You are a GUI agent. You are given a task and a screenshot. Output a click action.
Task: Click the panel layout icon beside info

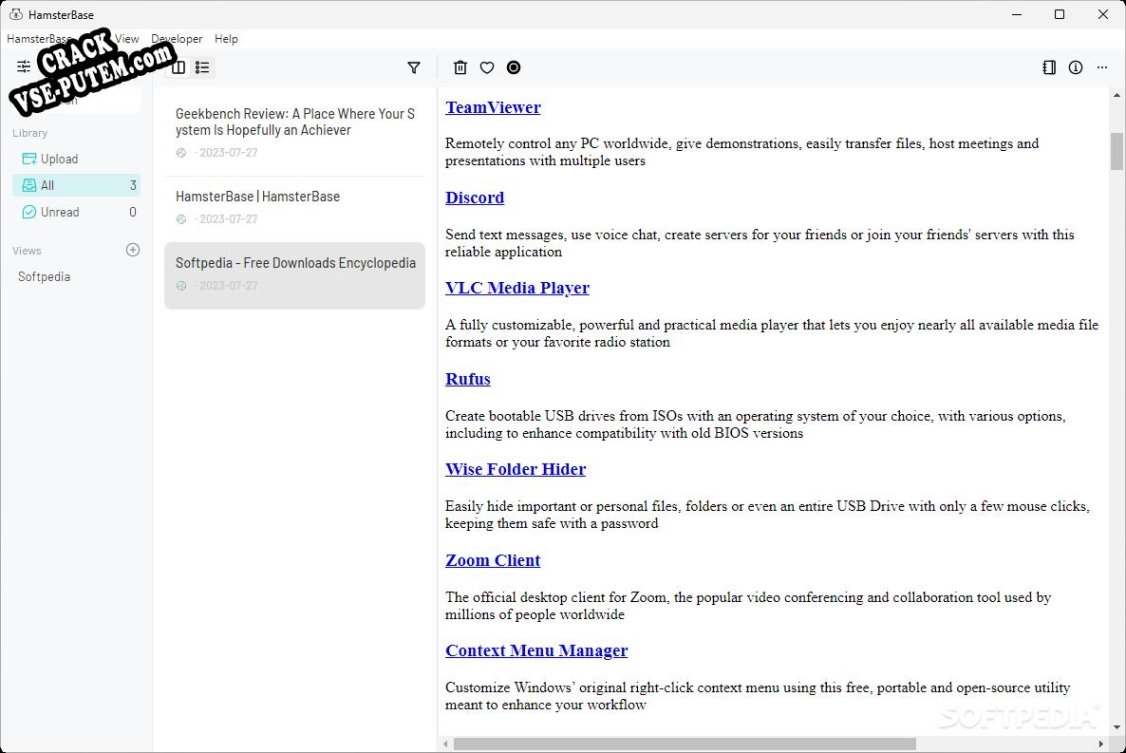(1049, 68)
